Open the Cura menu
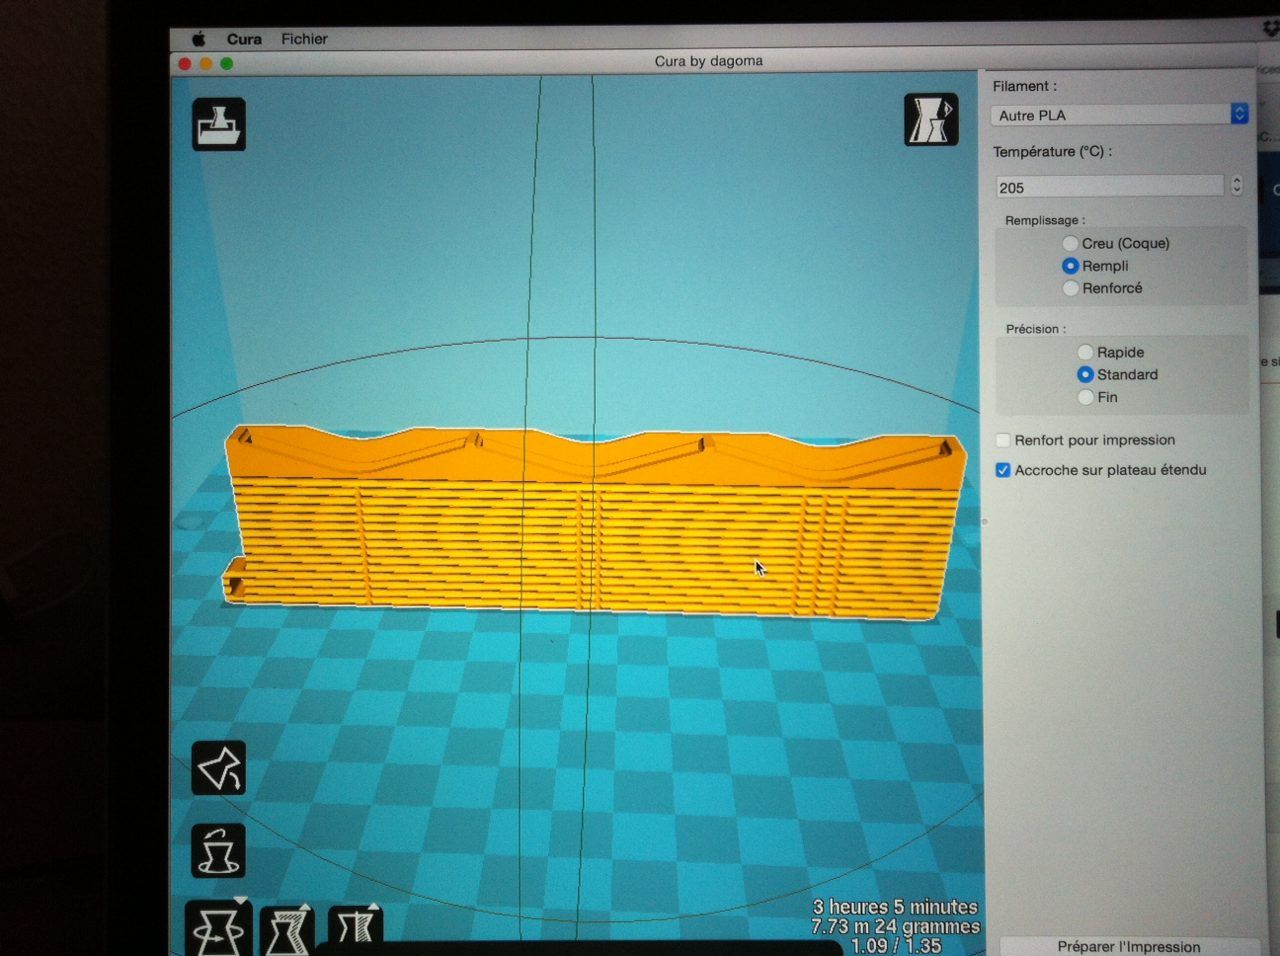Screen dimensions: 1280x956 [244, 39]
